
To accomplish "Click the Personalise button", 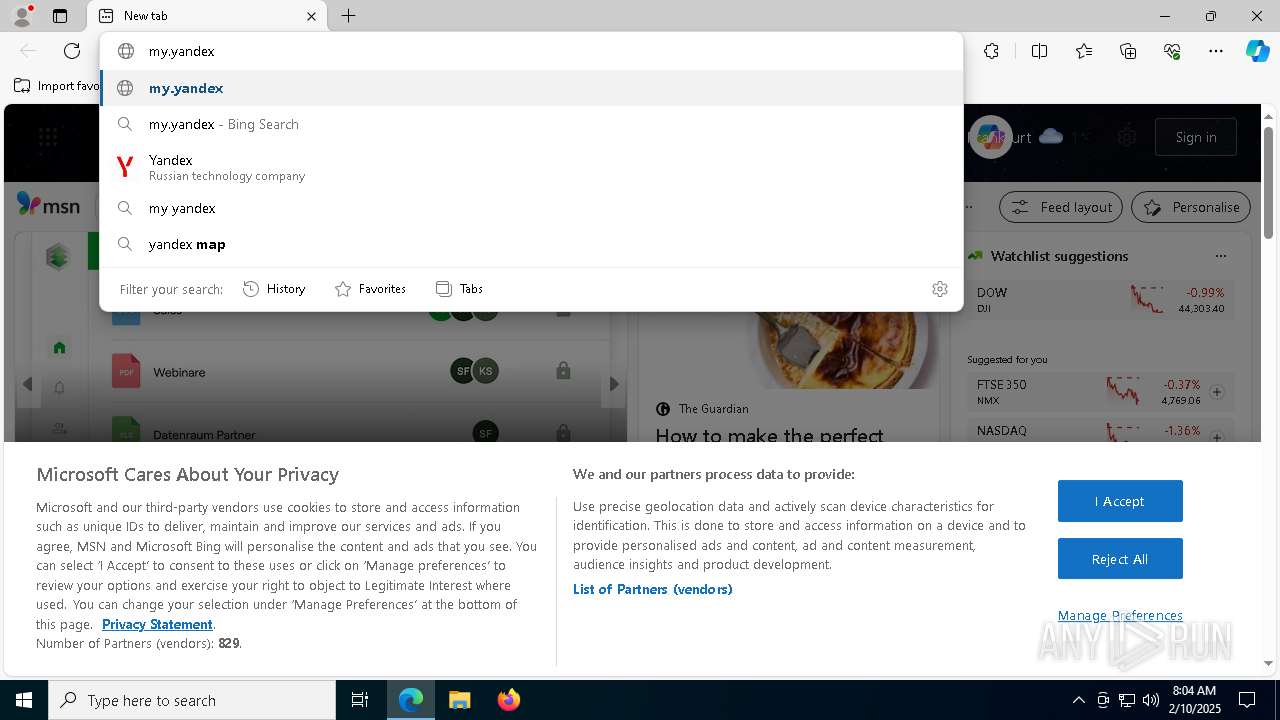I will point(1191,207).
